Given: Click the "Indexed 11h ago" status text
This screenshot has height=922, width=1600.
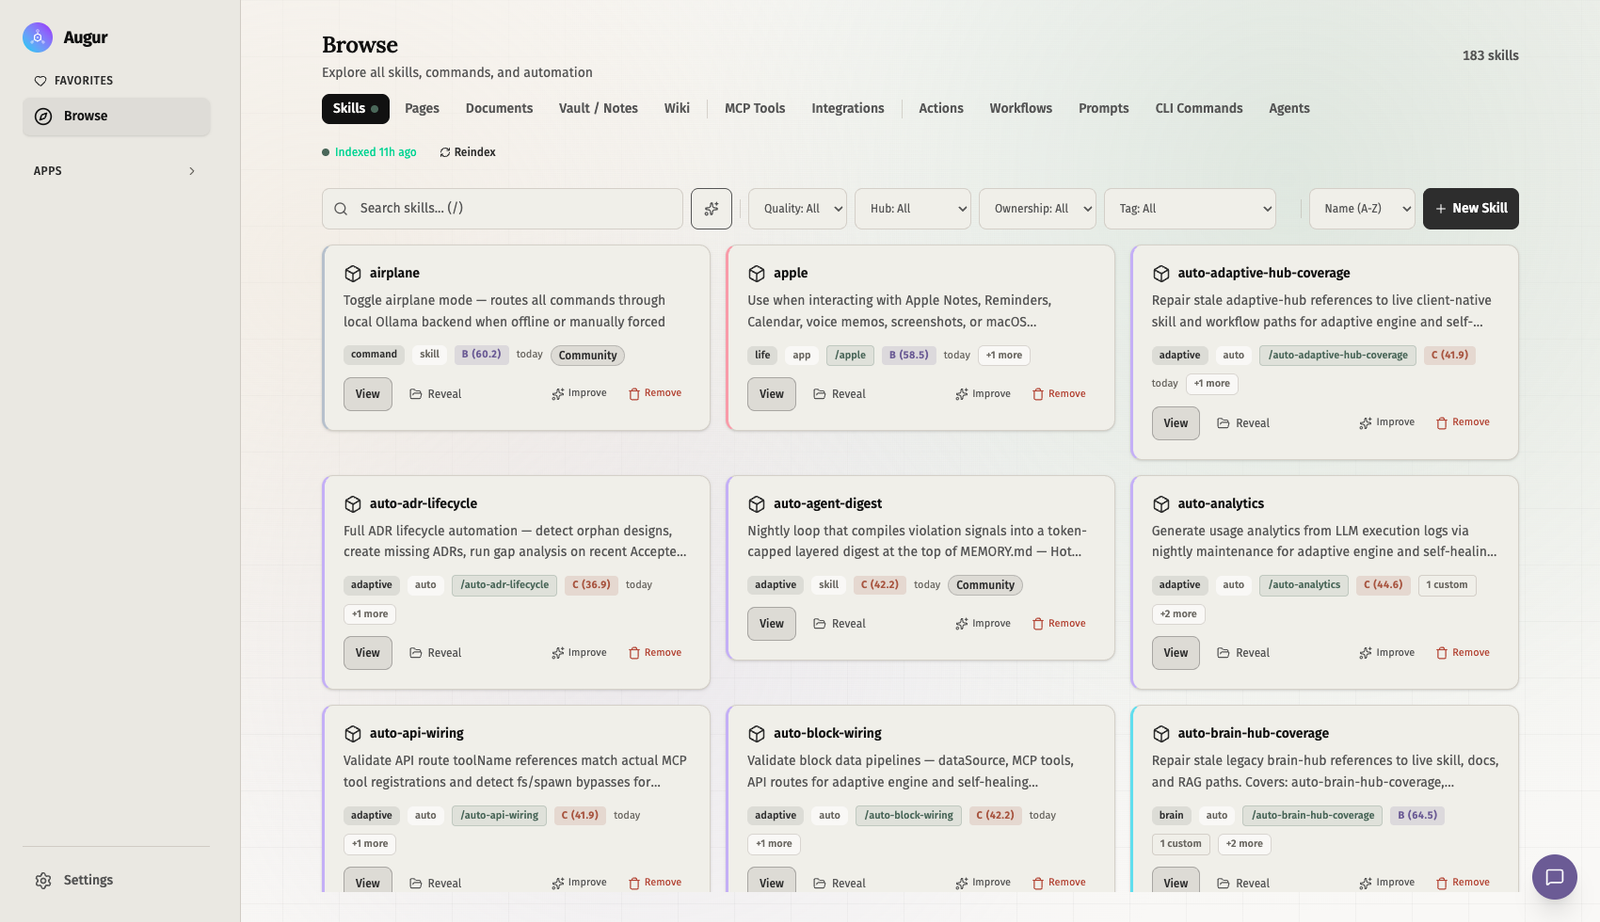Looking at the screenshot, I should click(x=375, y=152).
